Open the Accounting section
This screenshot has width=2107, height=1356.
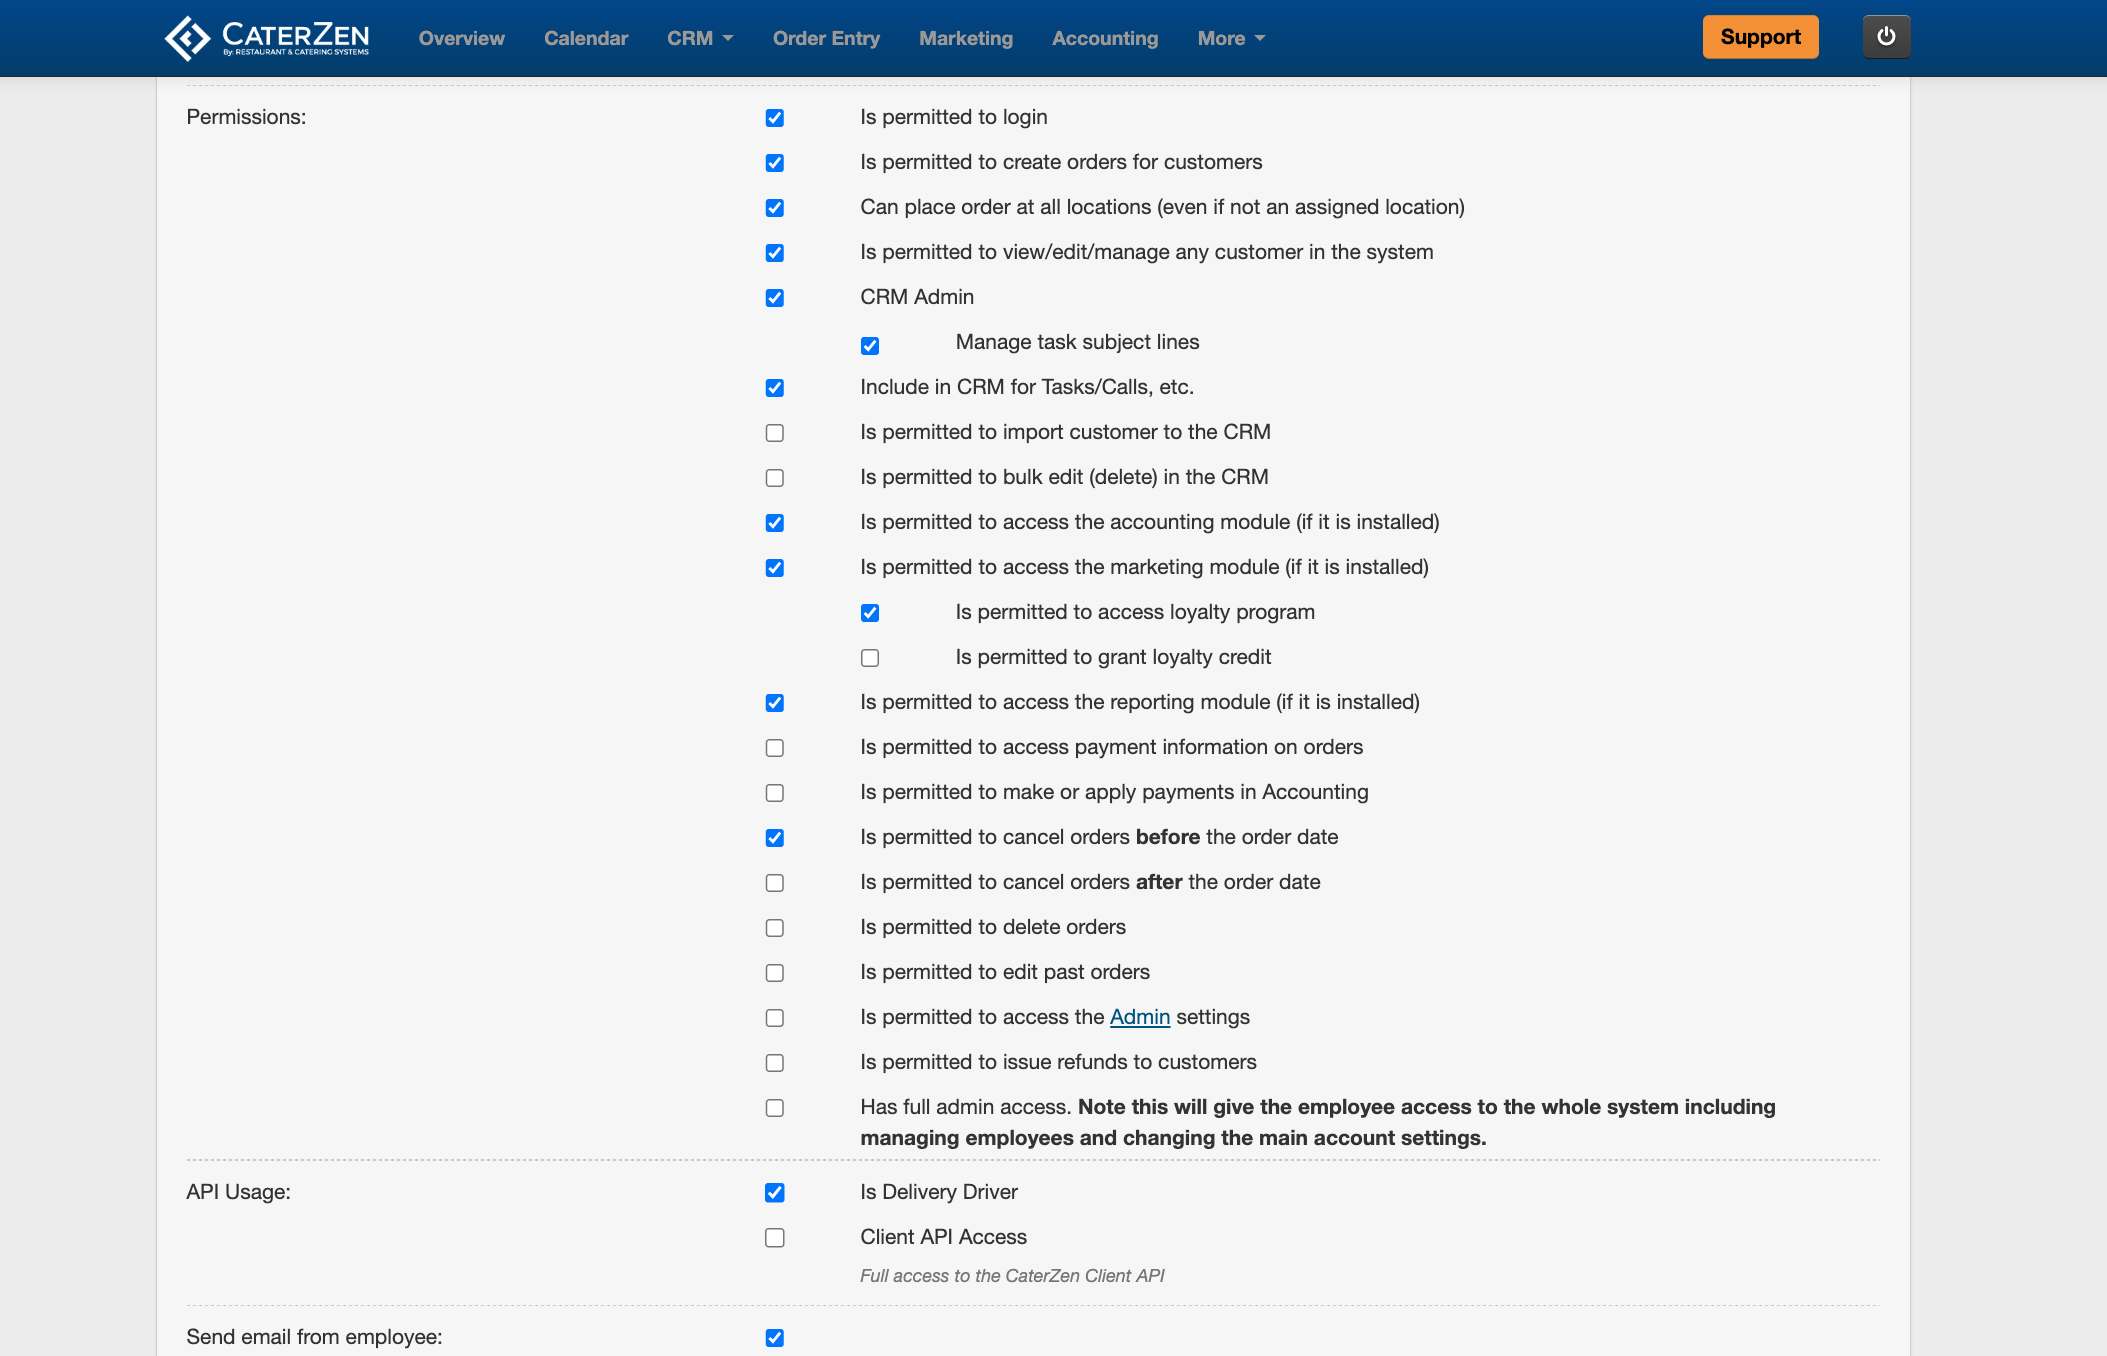(x=1105, y=38)
